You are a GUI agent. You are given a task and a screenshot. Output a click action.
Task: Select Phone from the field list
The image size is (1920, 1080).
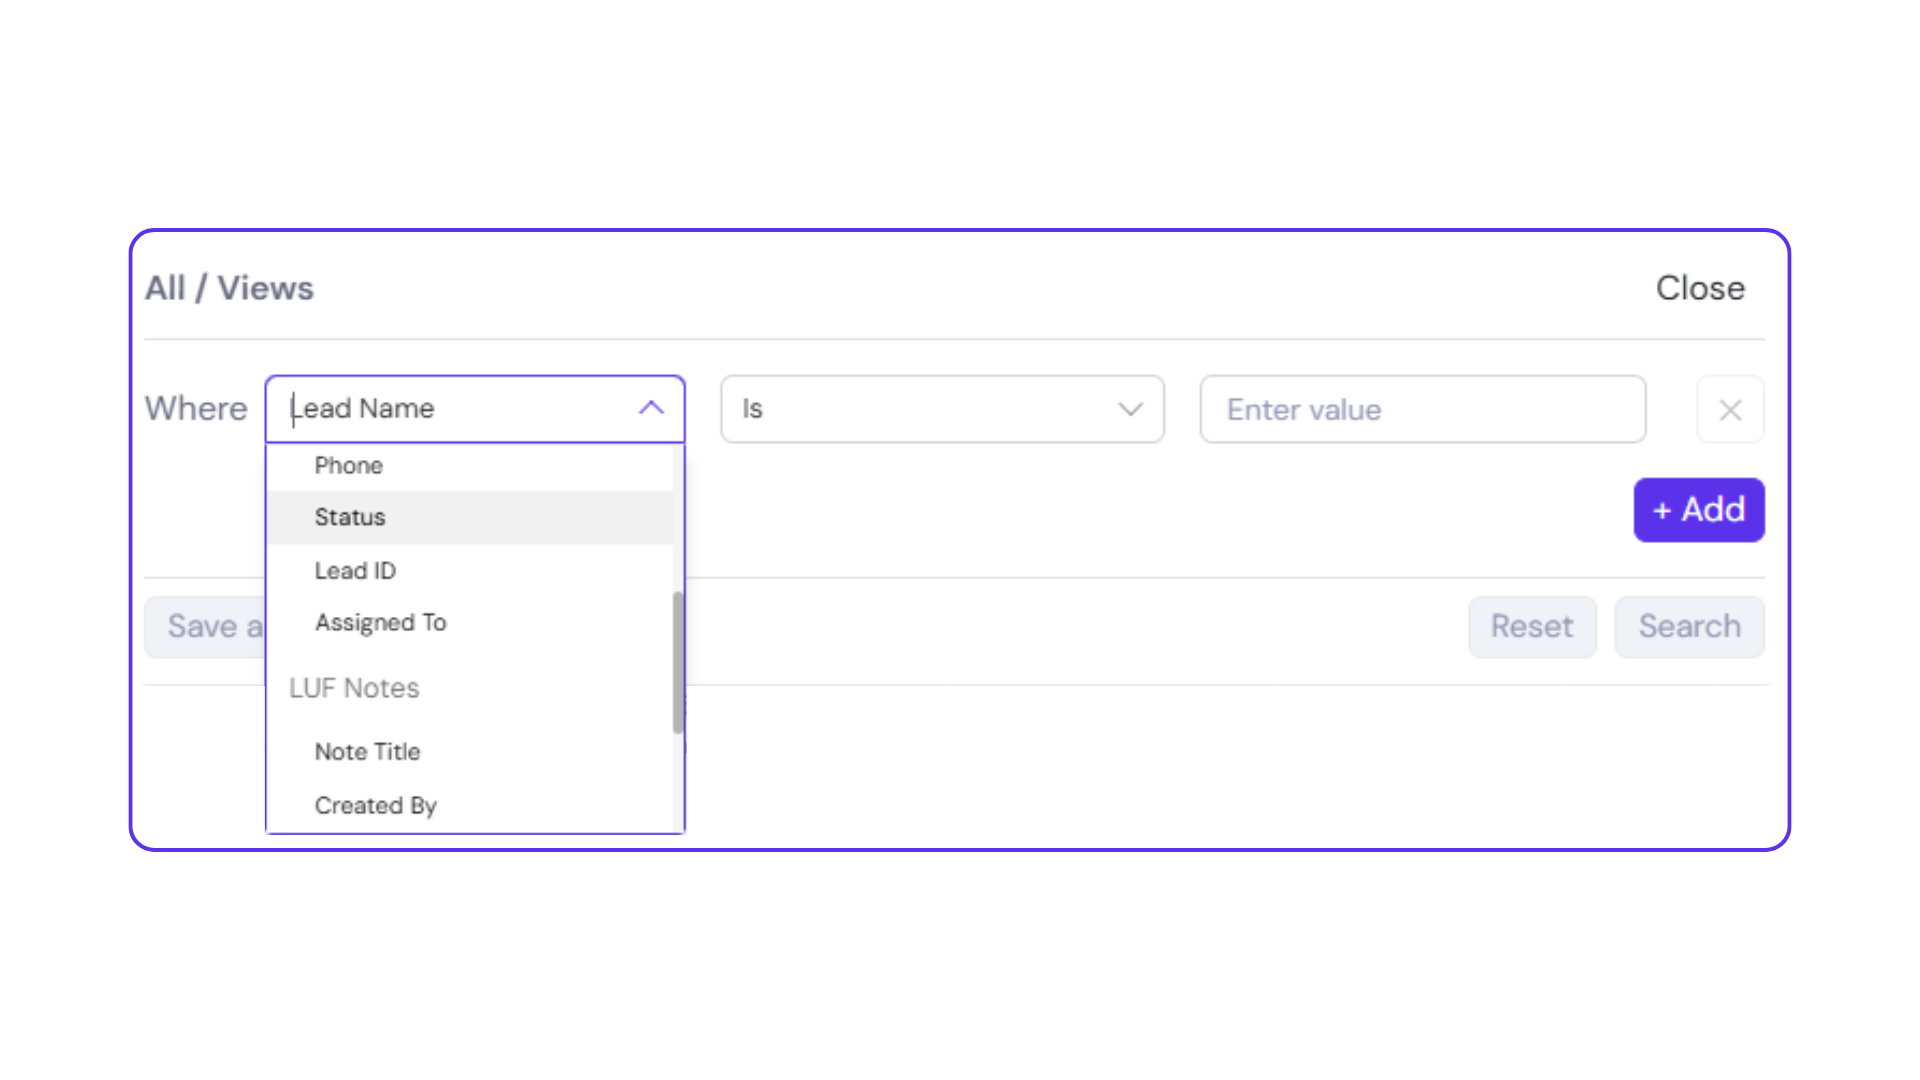click(349, 466)
